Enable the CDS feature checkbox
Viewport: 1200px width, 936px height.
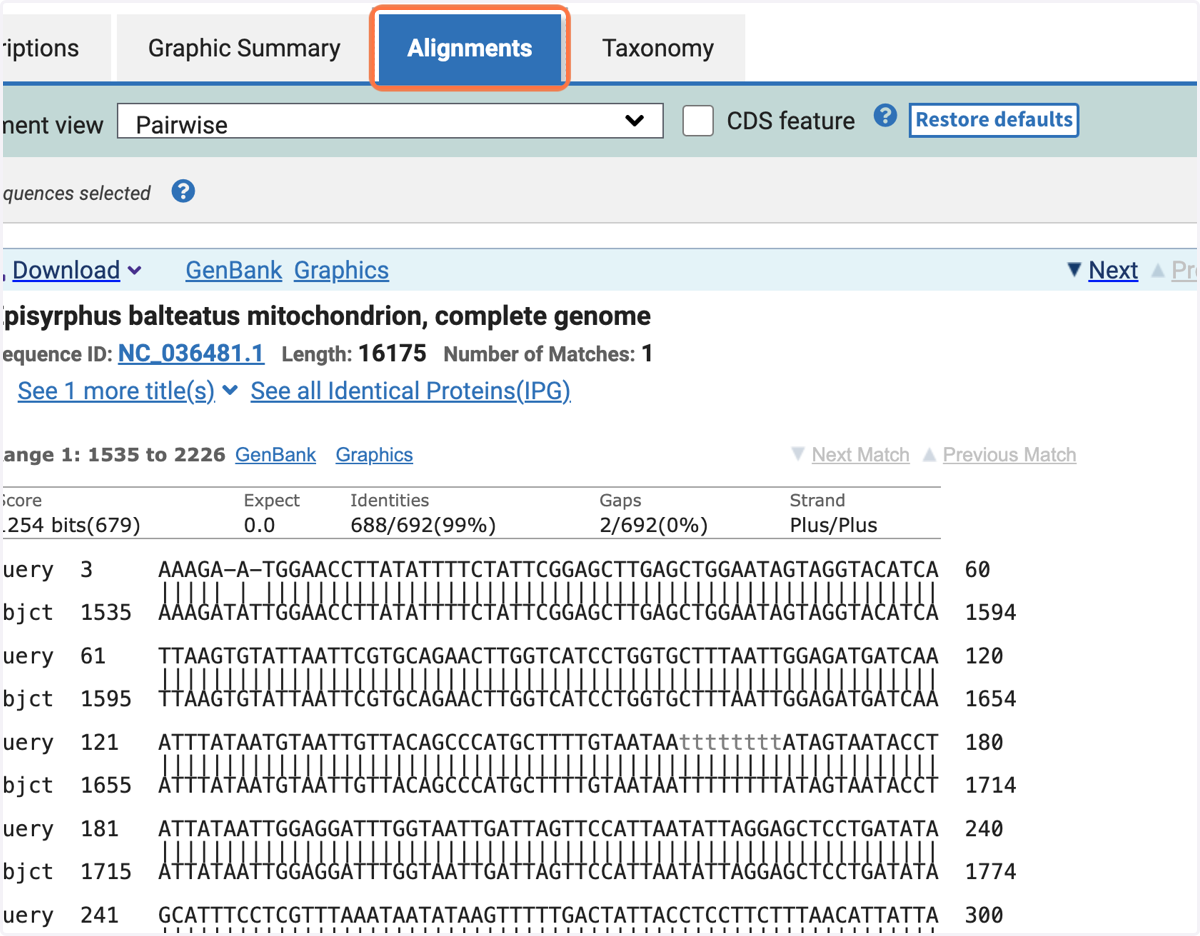point(698,121)
